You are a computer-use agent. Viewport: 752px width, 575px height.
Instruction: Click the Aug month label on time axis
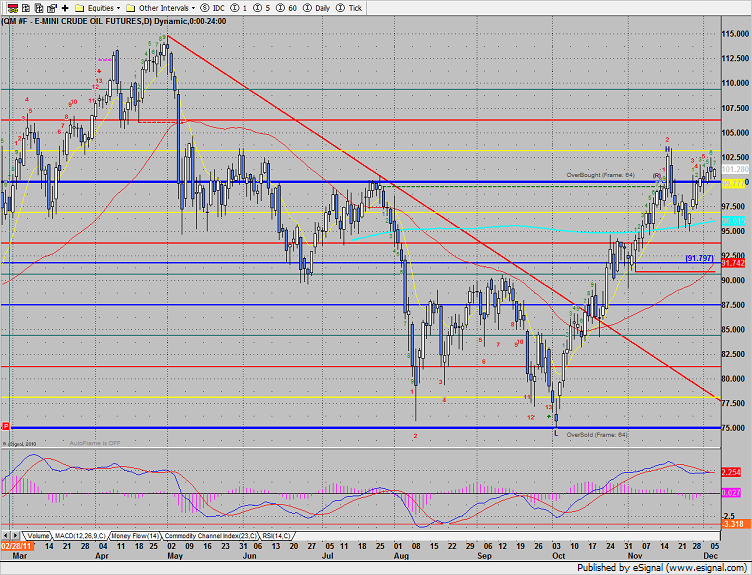point(401,556)
